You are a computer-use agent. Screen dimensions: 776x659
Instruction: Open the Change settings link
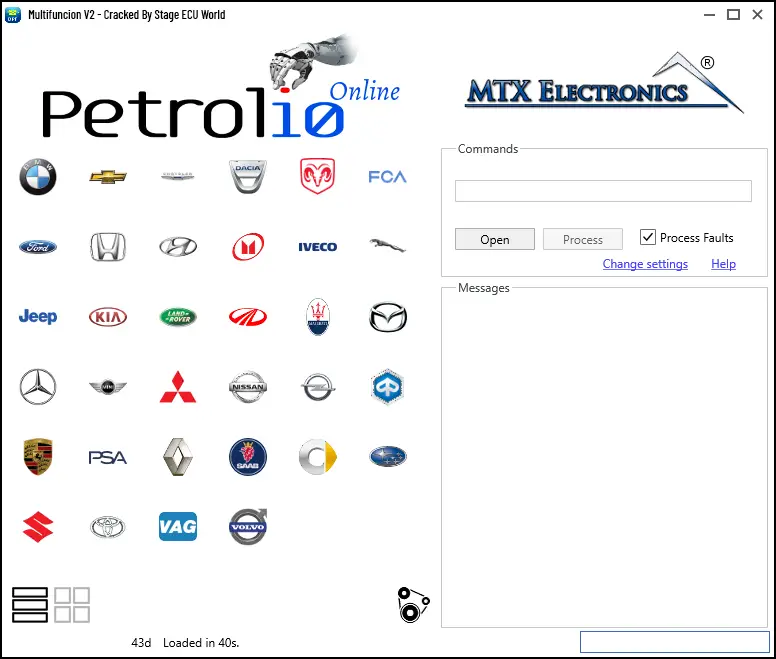pos(645,264)
